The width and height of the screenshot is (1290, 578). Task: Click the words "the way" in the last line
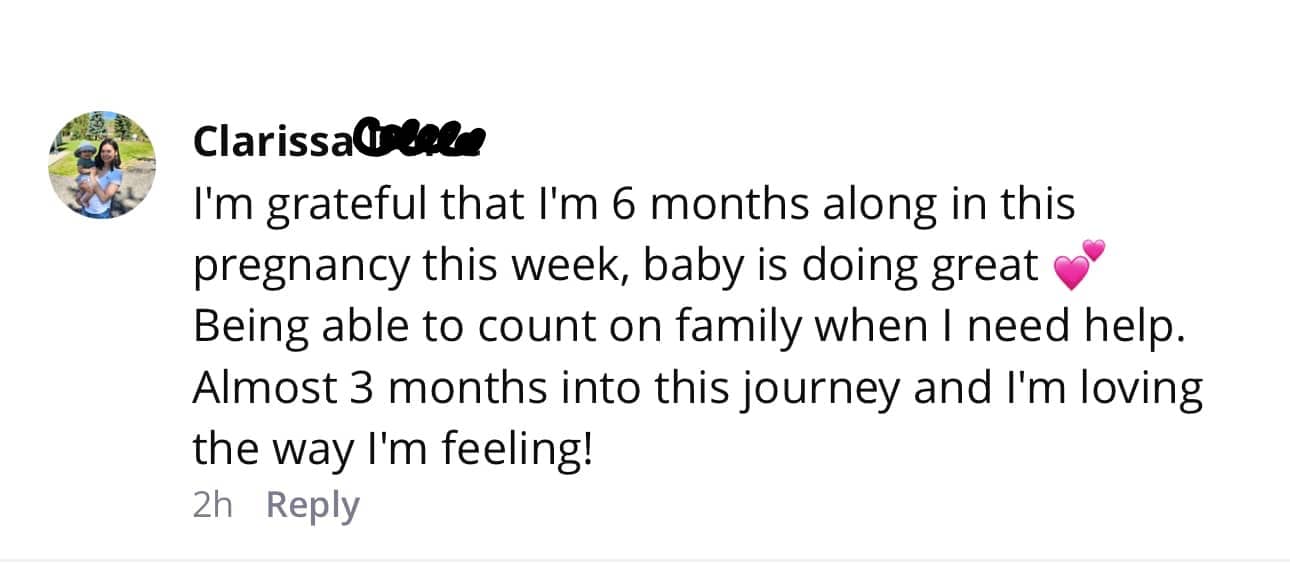point(269,450)
